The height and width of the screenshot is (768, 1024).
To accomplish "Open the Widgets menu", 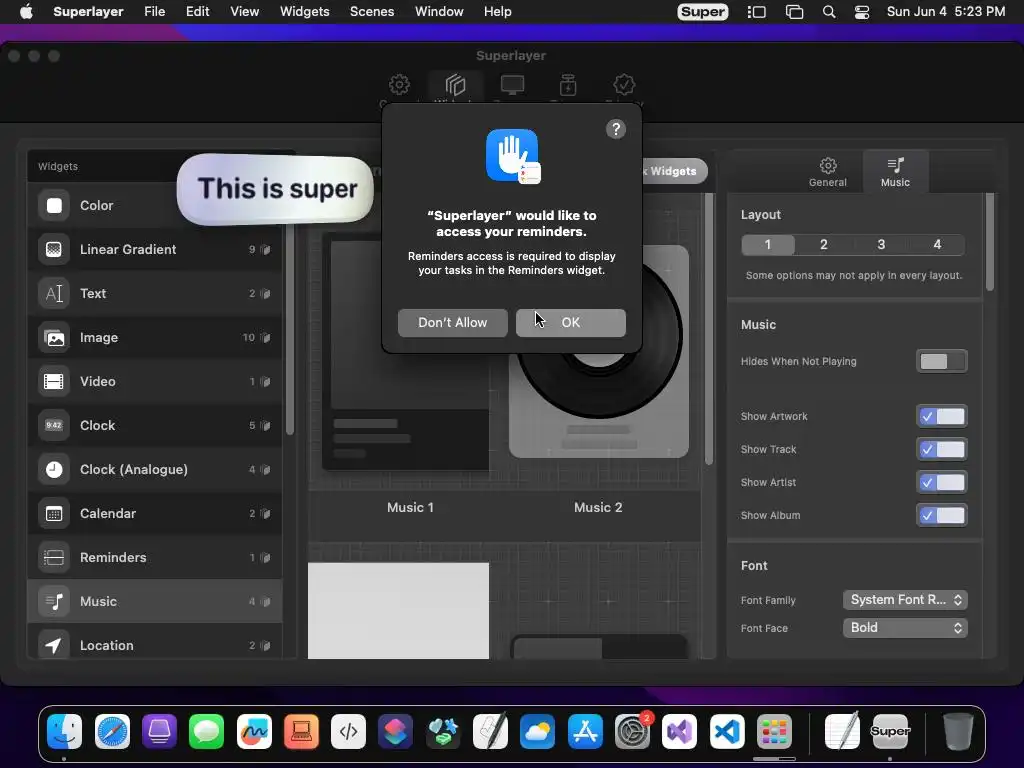I will pyautogui.click(x=304, y=12).
